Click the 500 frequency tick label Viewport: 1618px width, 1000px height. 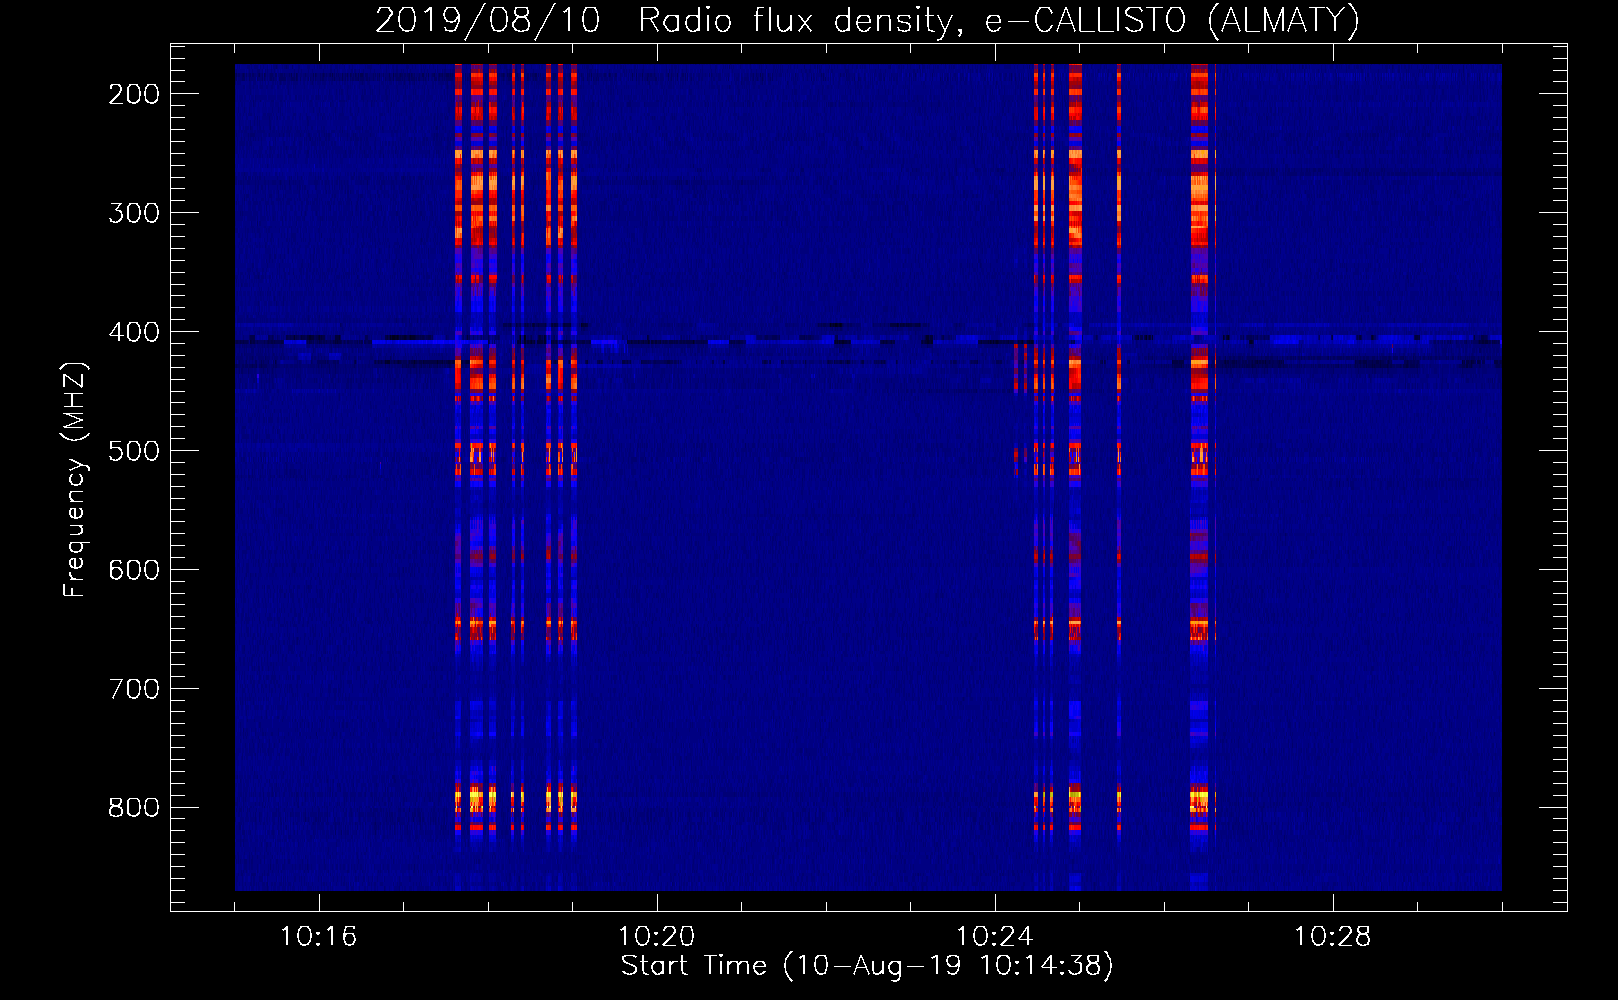click(134, 451)
